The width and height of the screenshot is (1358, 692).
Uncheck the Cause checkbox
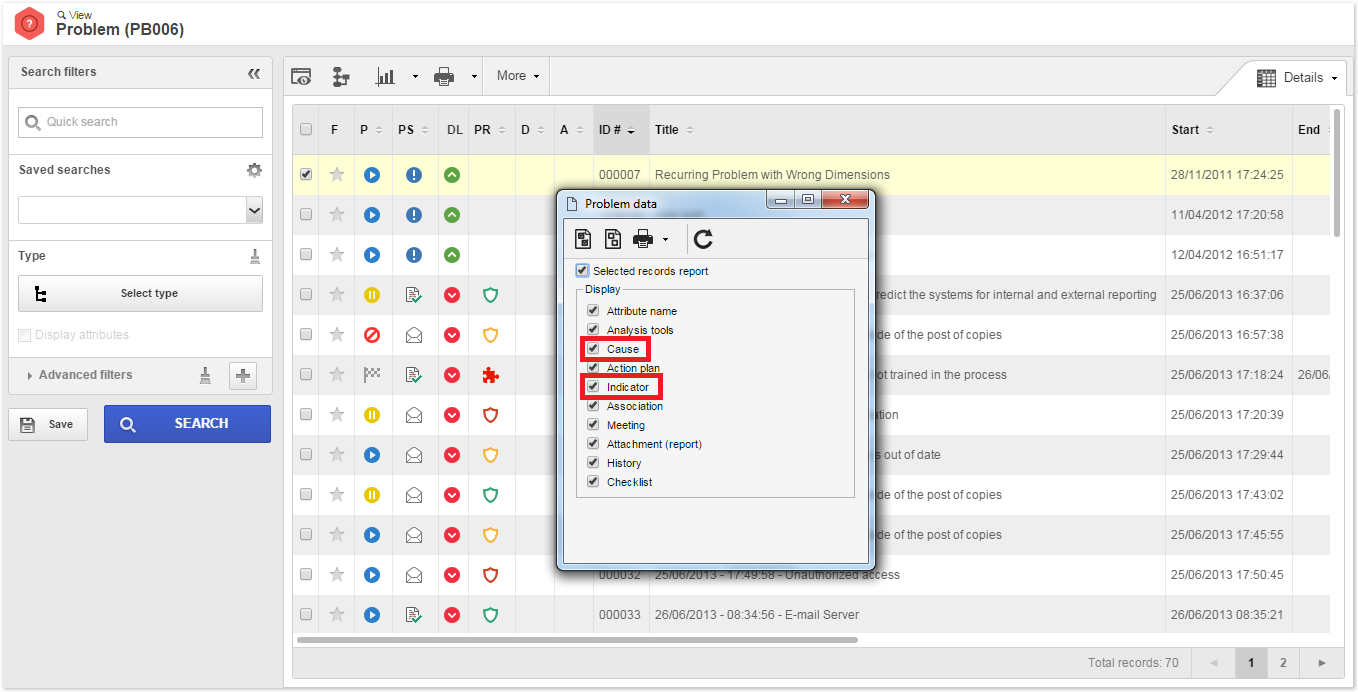click(x=593, y=349)
